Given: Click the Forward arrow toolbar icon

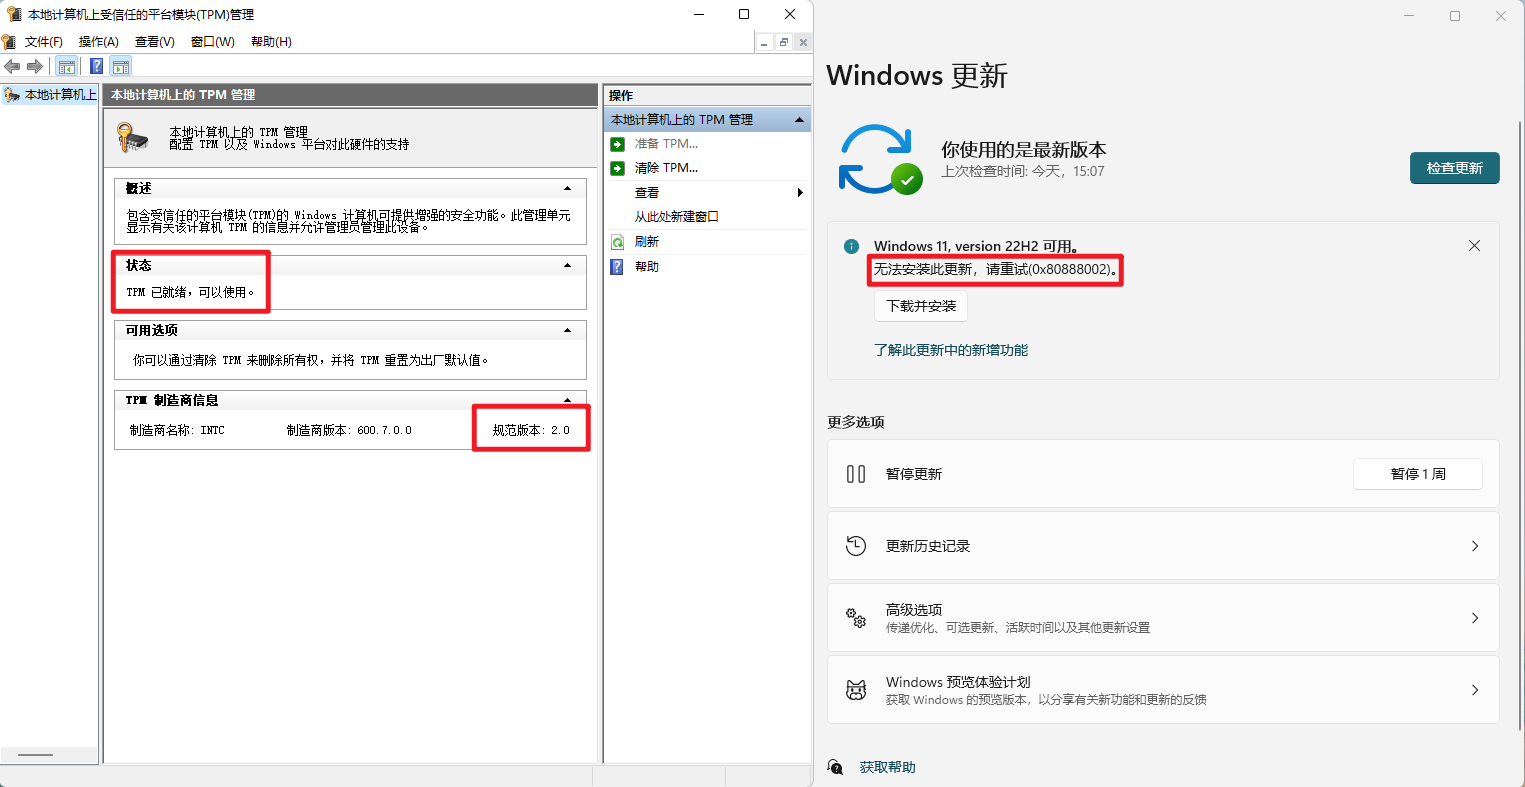Looking at the screenshot, I should (35, 67).
